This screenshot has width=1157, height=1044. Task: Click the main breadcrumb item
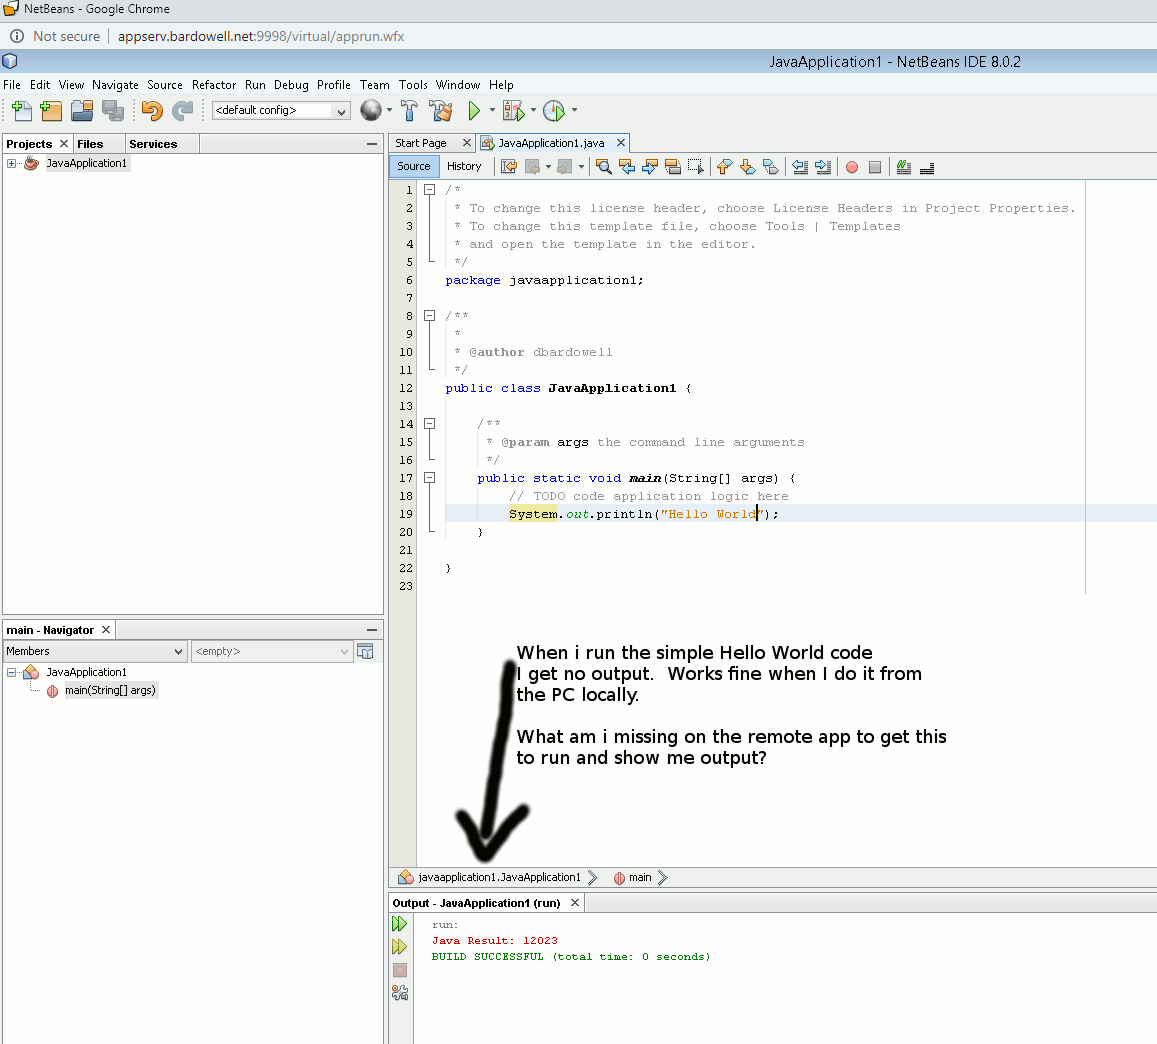639,877
